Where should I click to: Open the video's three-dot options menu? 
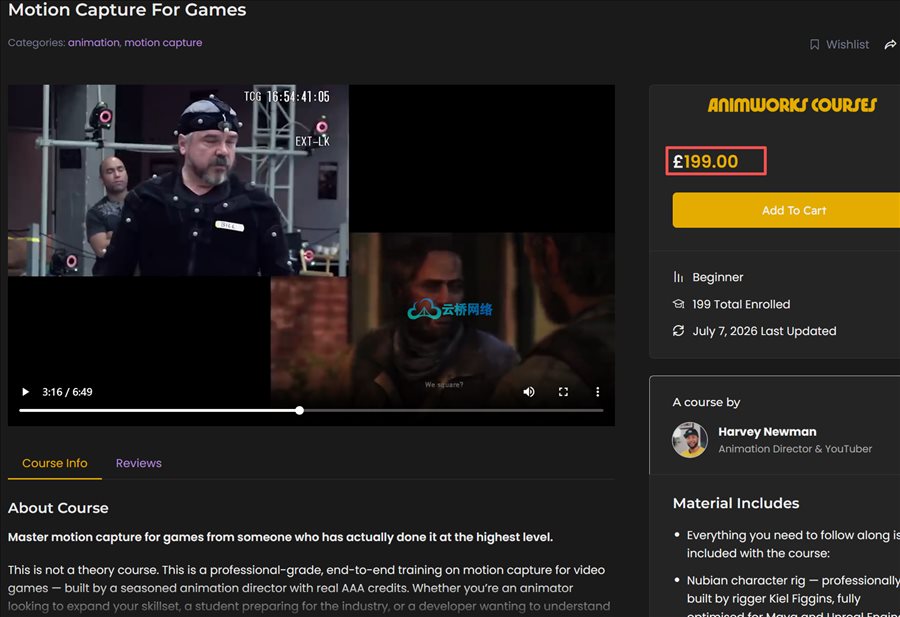pyautogui.click(x=598, y=392)
